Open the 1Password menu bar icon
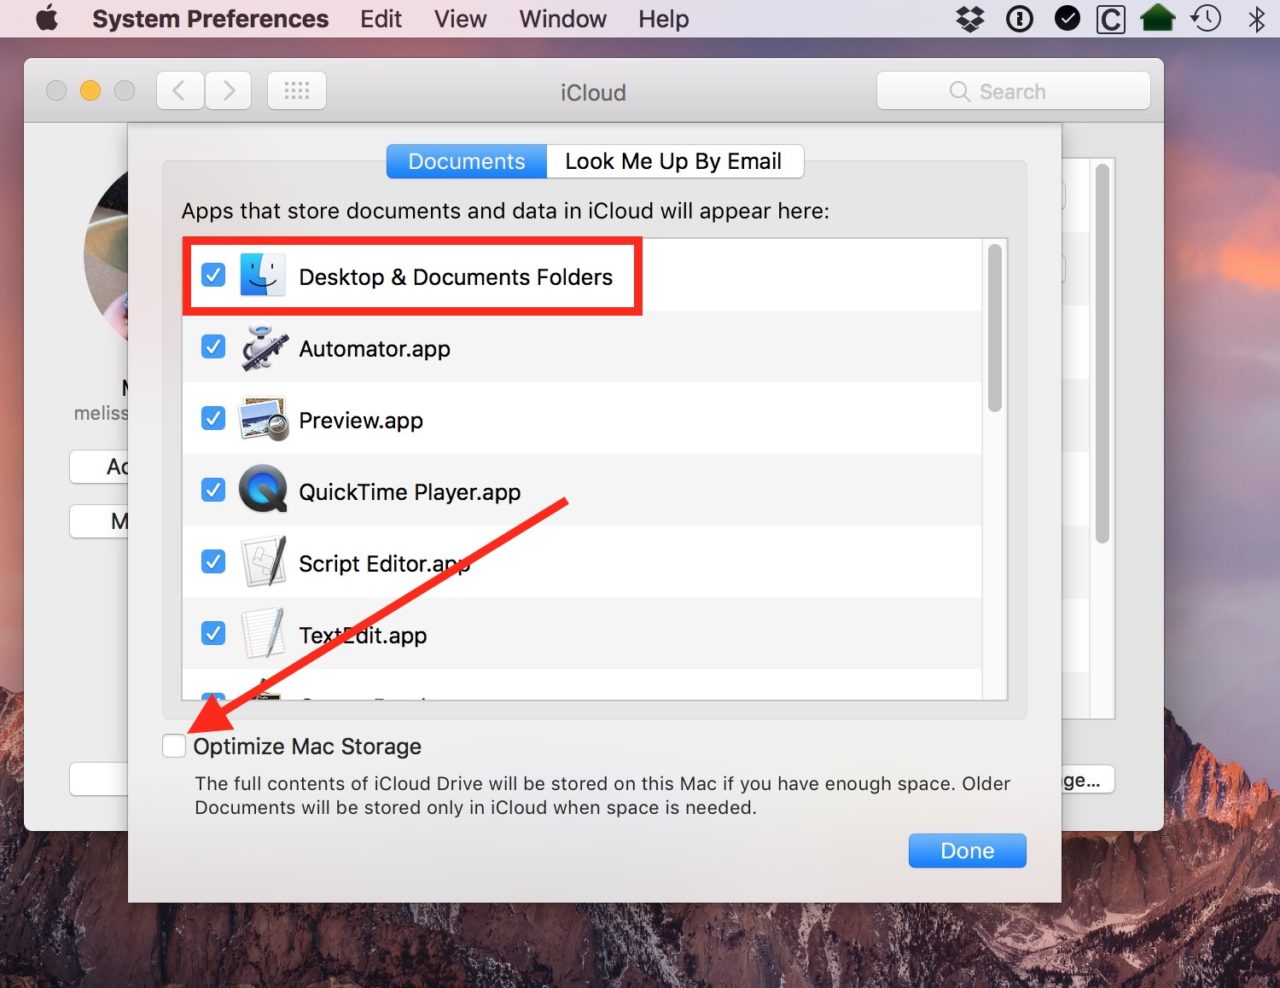 [x=1019, y=19]
